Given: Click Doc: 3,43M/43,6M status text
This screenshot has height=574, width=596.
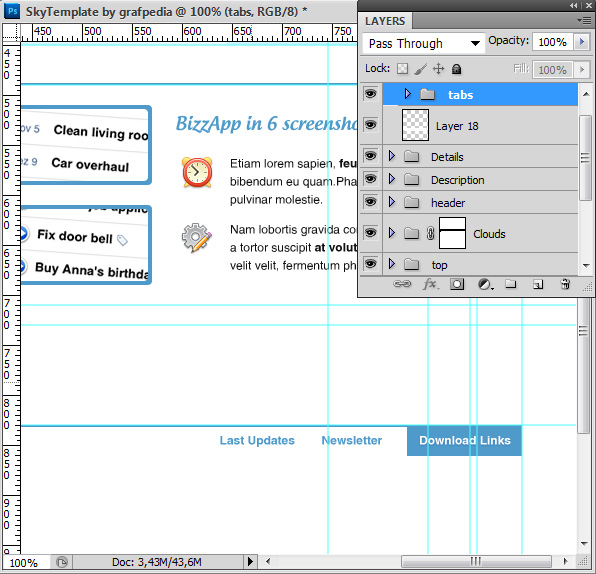Looking at the screenshot, I should [x=157, y=562].
